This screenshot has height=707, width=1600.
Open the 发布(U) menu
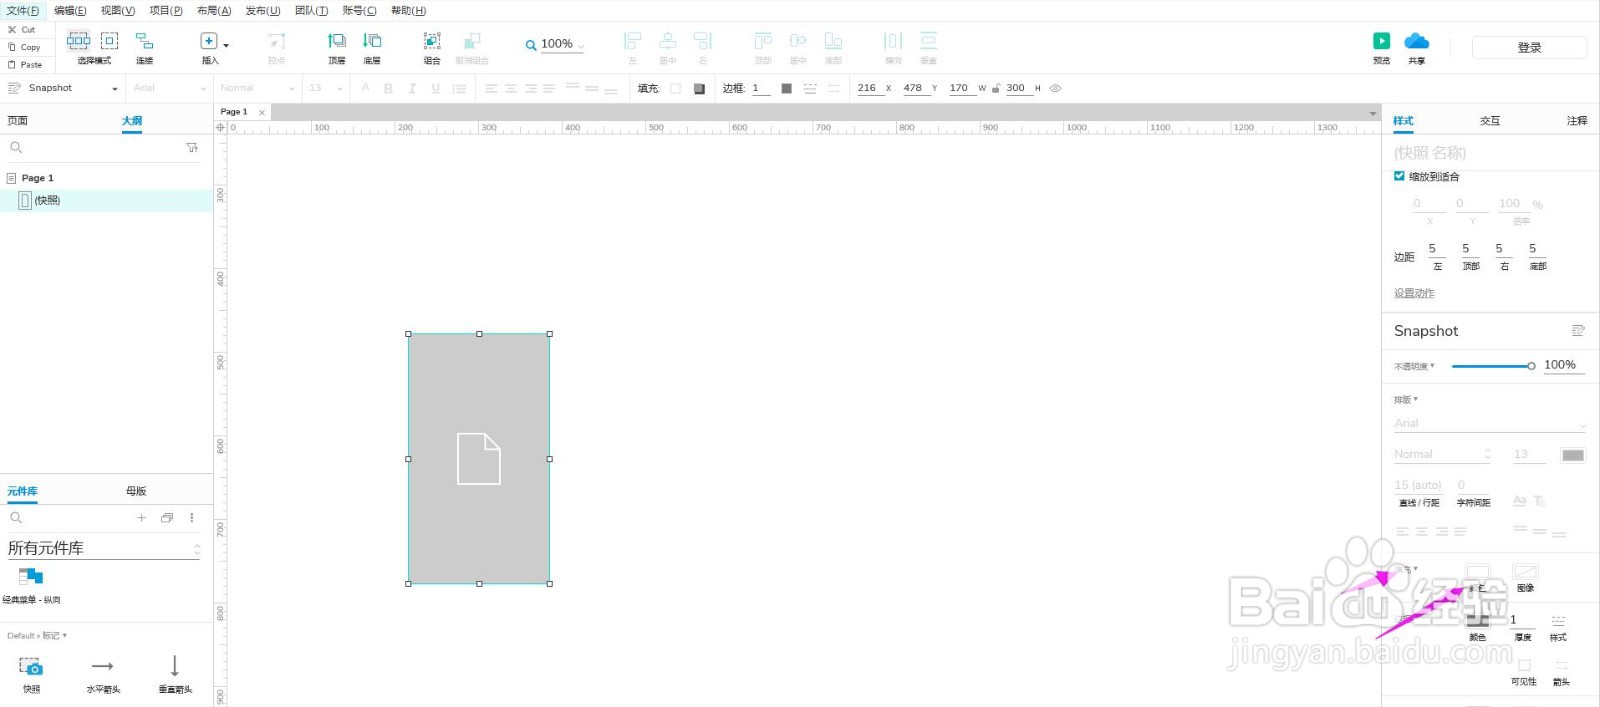point(263,10)
